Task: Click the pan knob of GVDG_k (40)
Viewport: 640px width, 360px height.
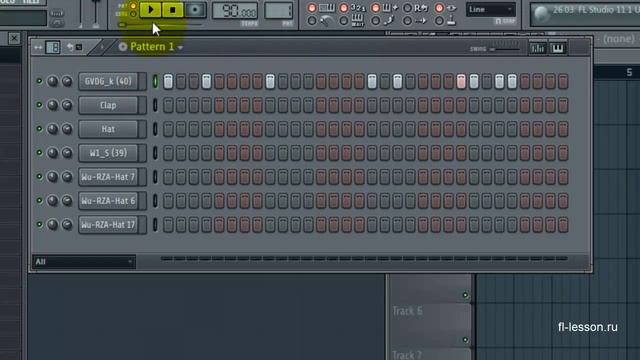Action: click(x=53, y=81)
